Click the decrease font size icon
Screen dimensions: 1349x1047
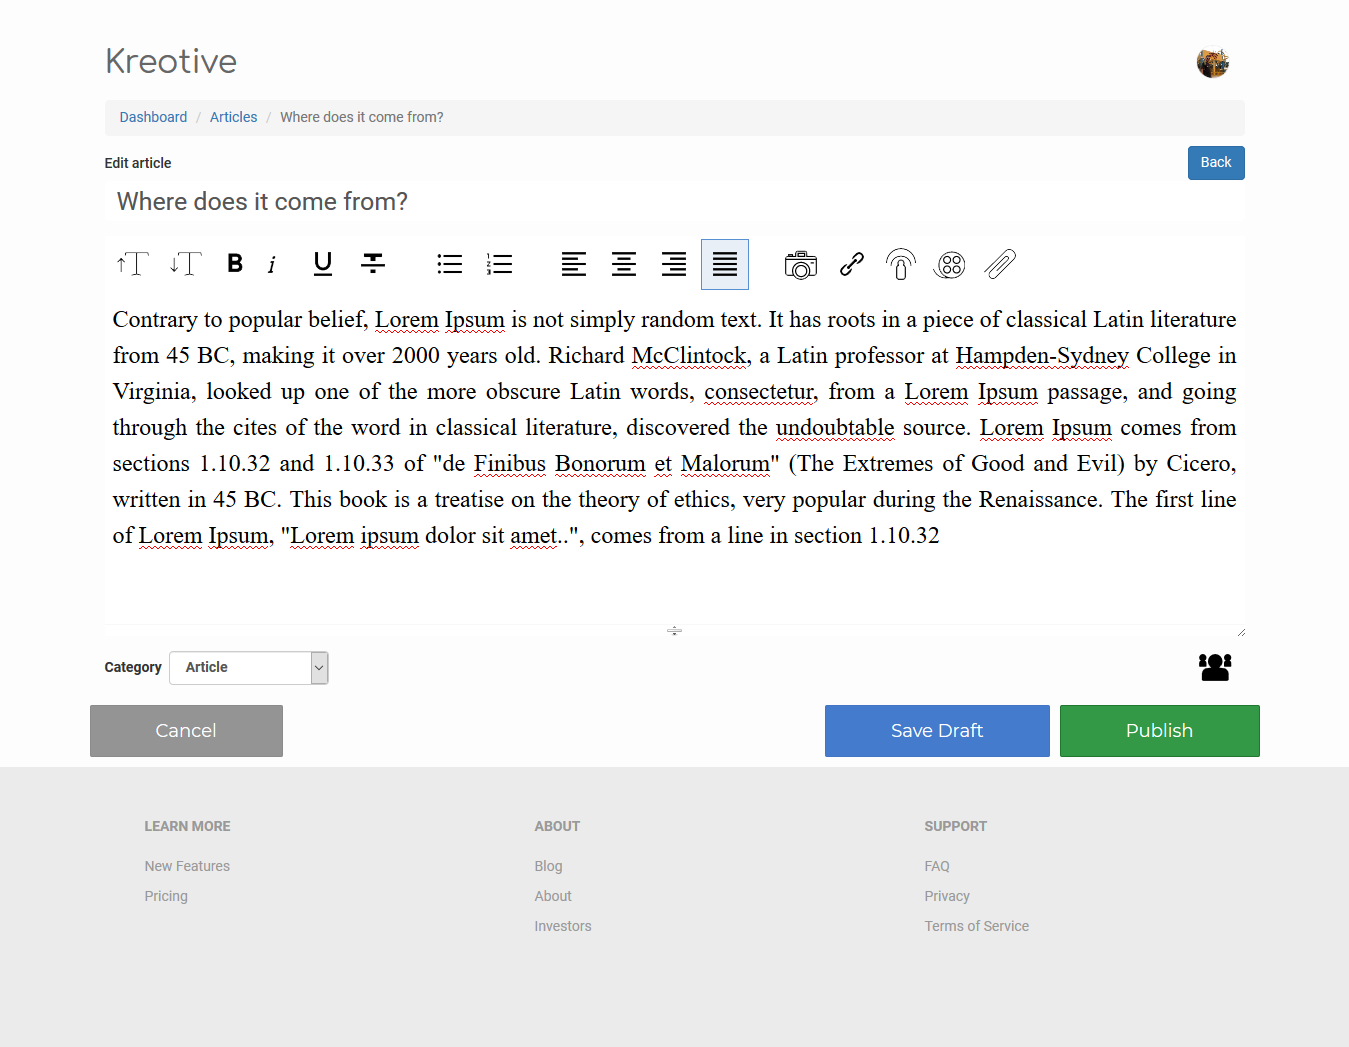[186, 264]
